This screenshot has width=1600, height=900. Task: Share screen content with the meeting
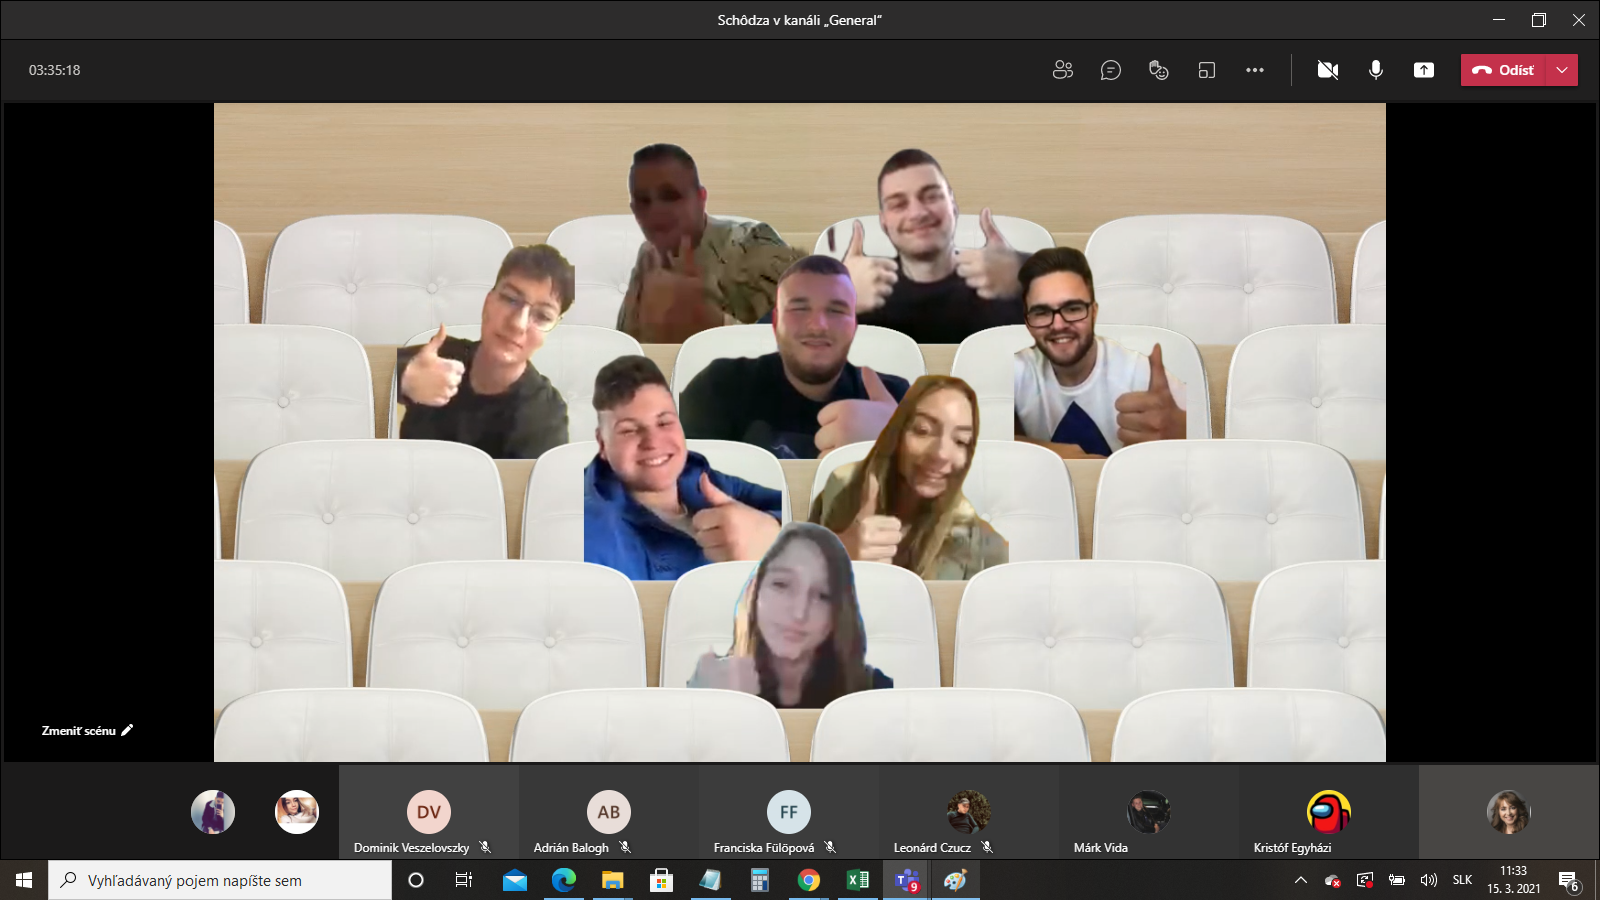[1423, 70]
